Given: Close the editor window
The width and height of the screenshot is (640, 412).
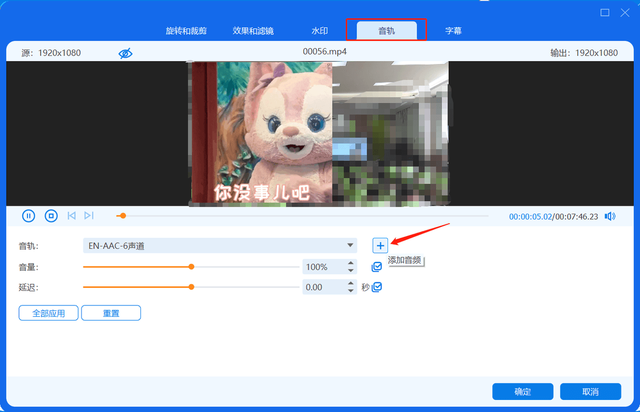Looking at the screenshot, I should click(625, 13).
